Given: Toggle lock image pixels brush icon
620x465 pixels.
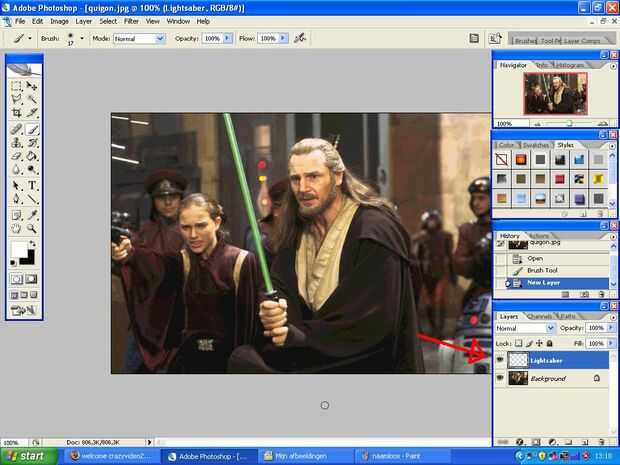Looking at the screenshot, I should (529, 343).
